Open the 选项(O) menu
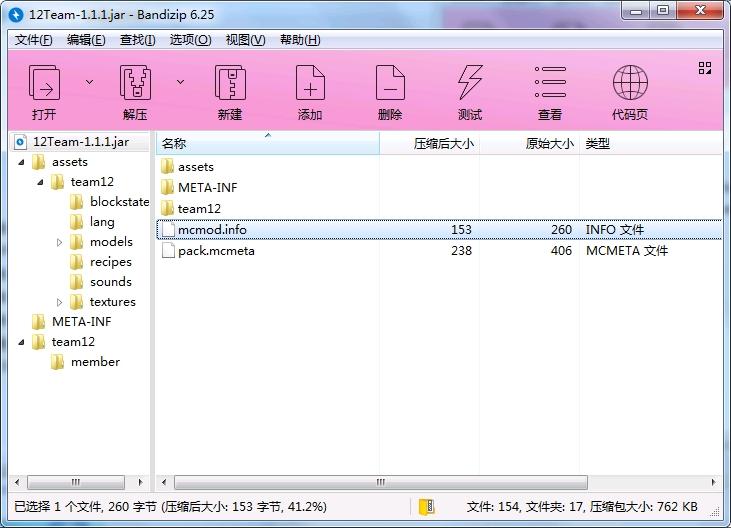 (190, 40)
